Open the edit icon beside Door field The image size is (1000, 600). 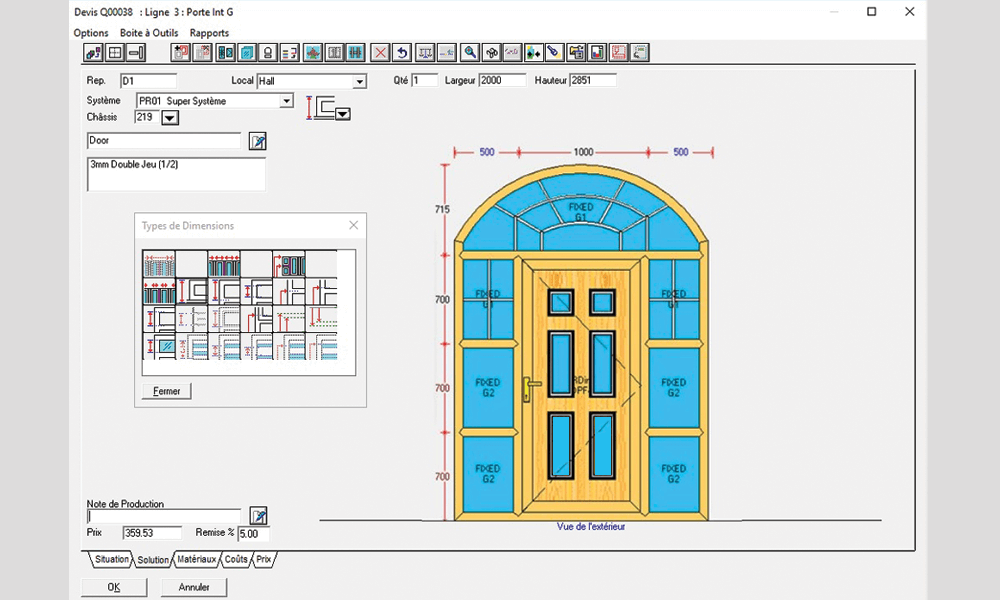258,141
